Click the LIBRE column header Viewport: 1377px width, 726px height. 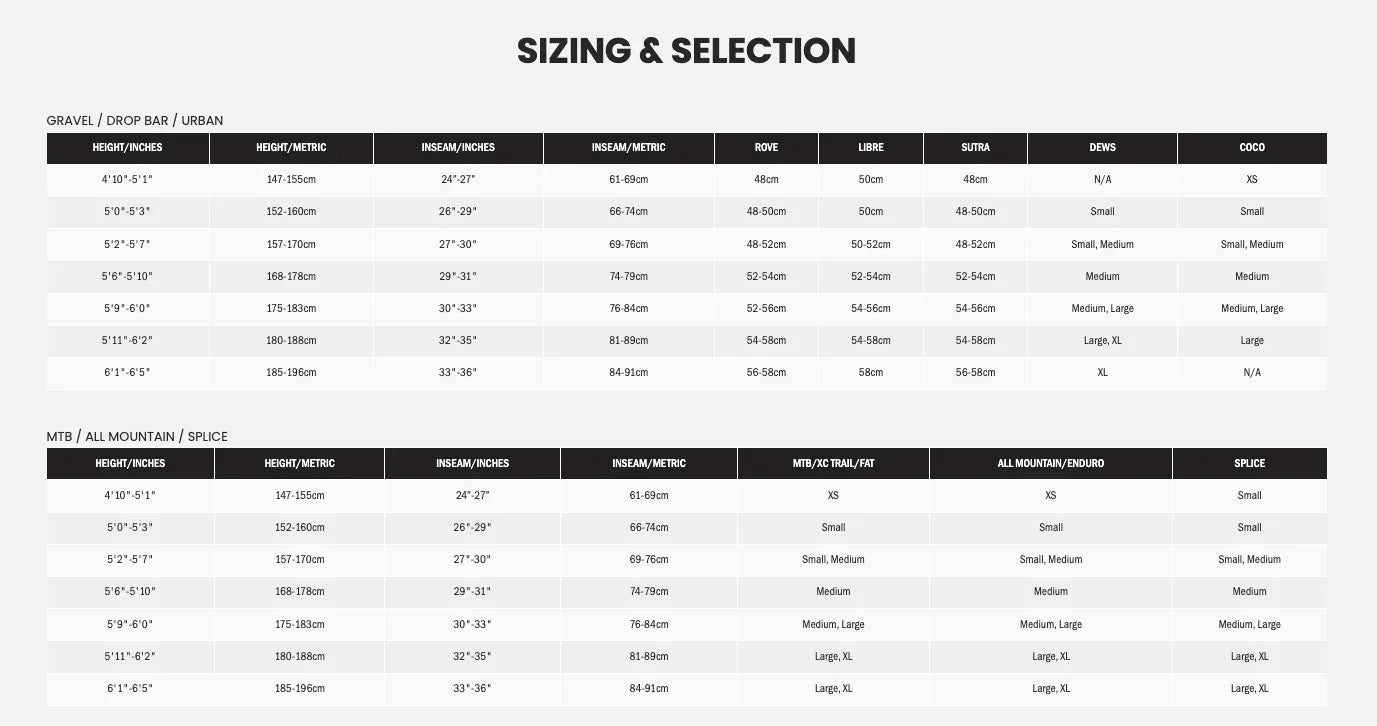click(871, 147)
